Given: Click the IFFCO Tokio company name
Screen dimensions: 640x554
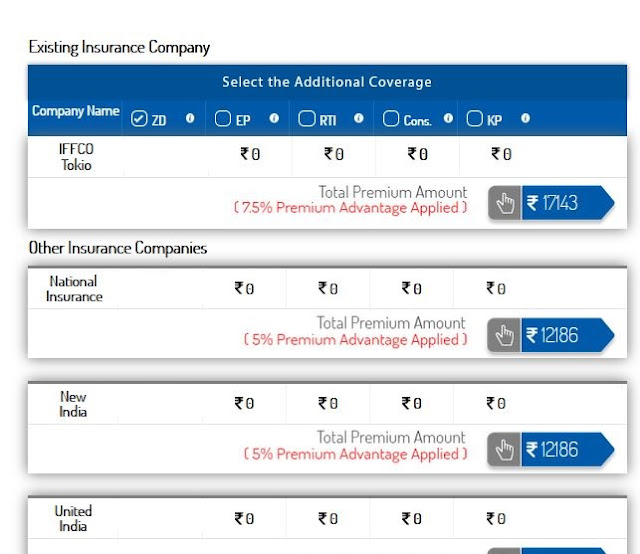Looking at the screenshot, I should pyautogui.click(x=76, y=157).
